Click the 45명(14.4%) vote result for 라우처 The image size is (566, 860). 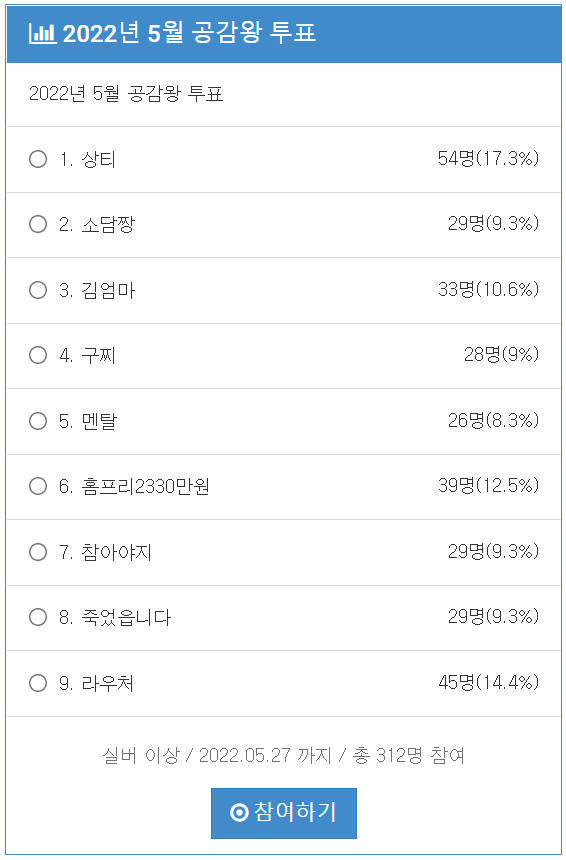coord(488,683)
